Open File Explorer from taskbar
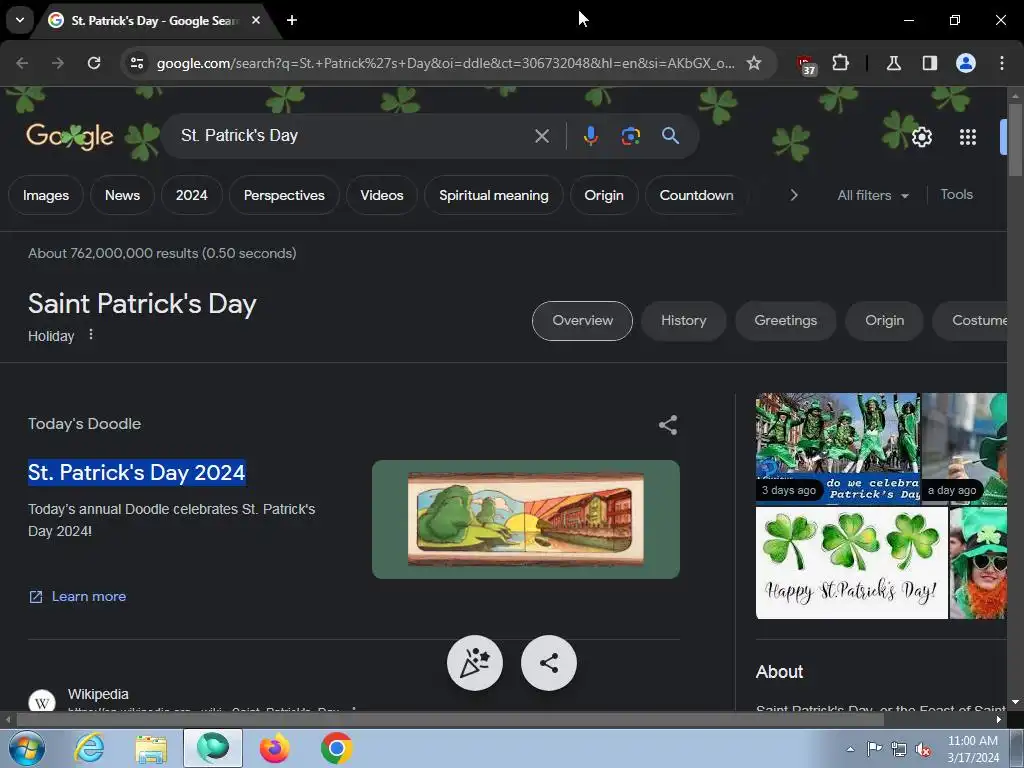This screenshot has width=1024, height=768. click(151, 749)
